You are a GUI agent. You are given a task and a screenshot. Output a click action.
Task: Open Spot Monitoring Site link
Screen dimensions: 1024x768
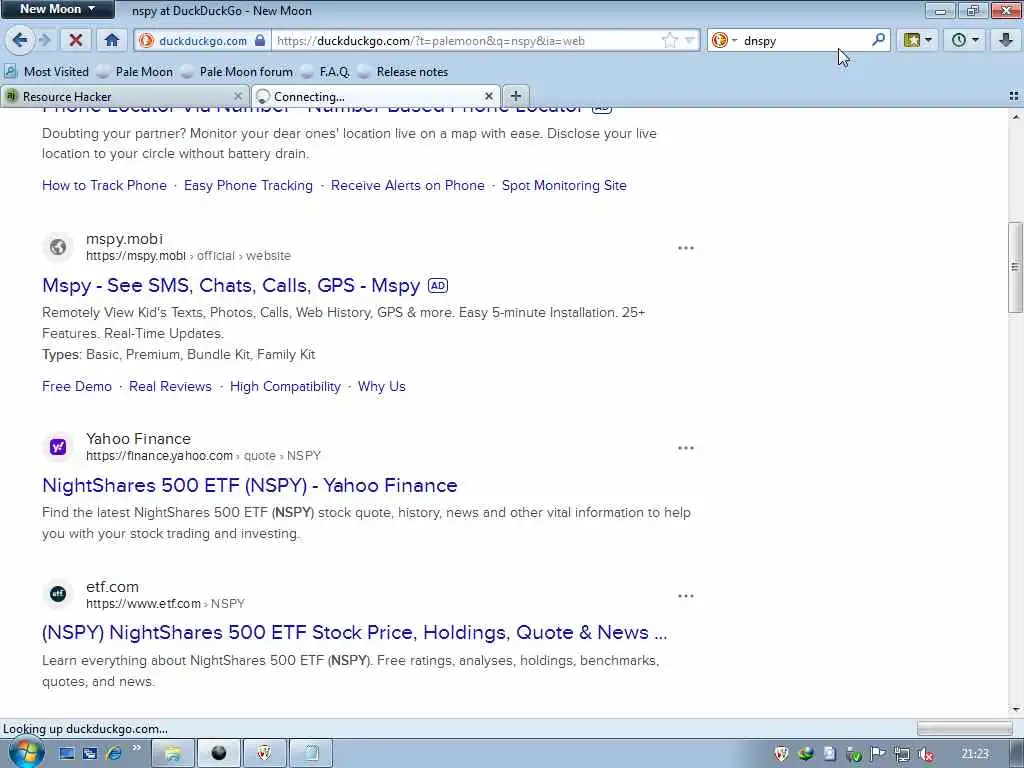[x=564, y=185]
